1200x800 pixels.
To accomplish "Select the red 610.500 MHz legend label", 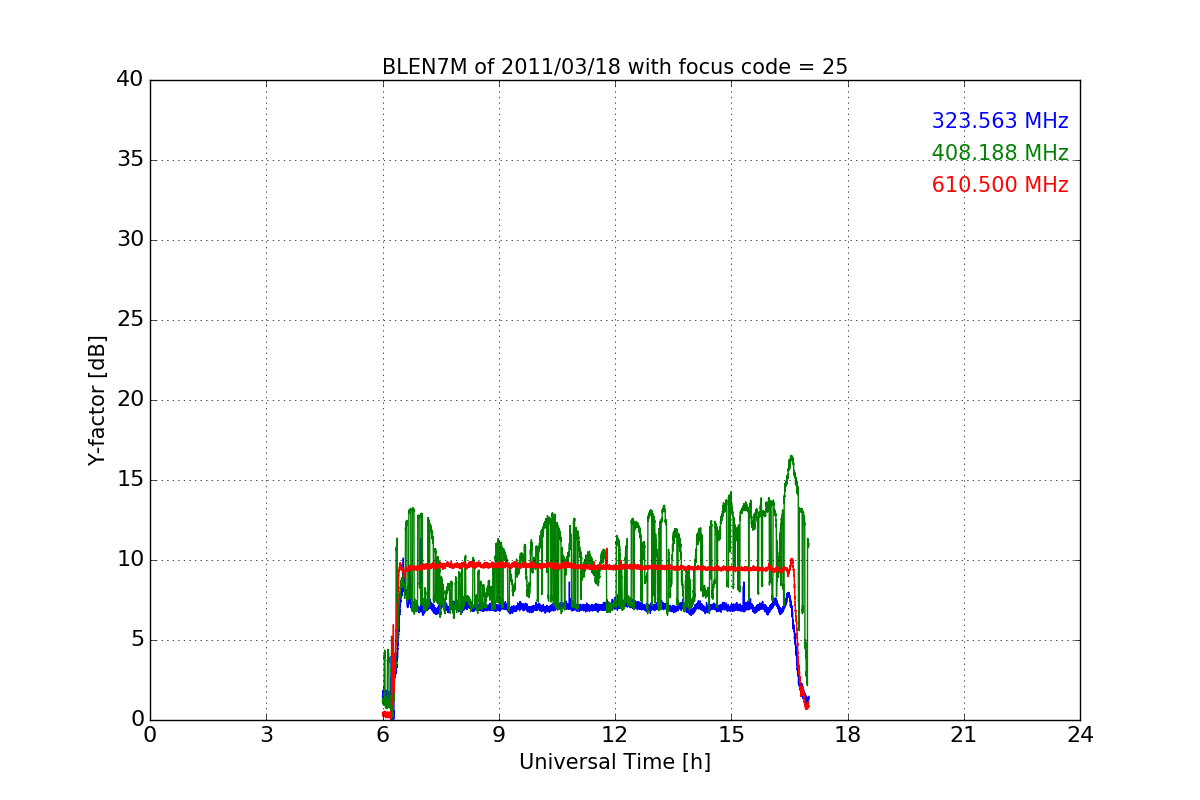I will [1000, 185].
